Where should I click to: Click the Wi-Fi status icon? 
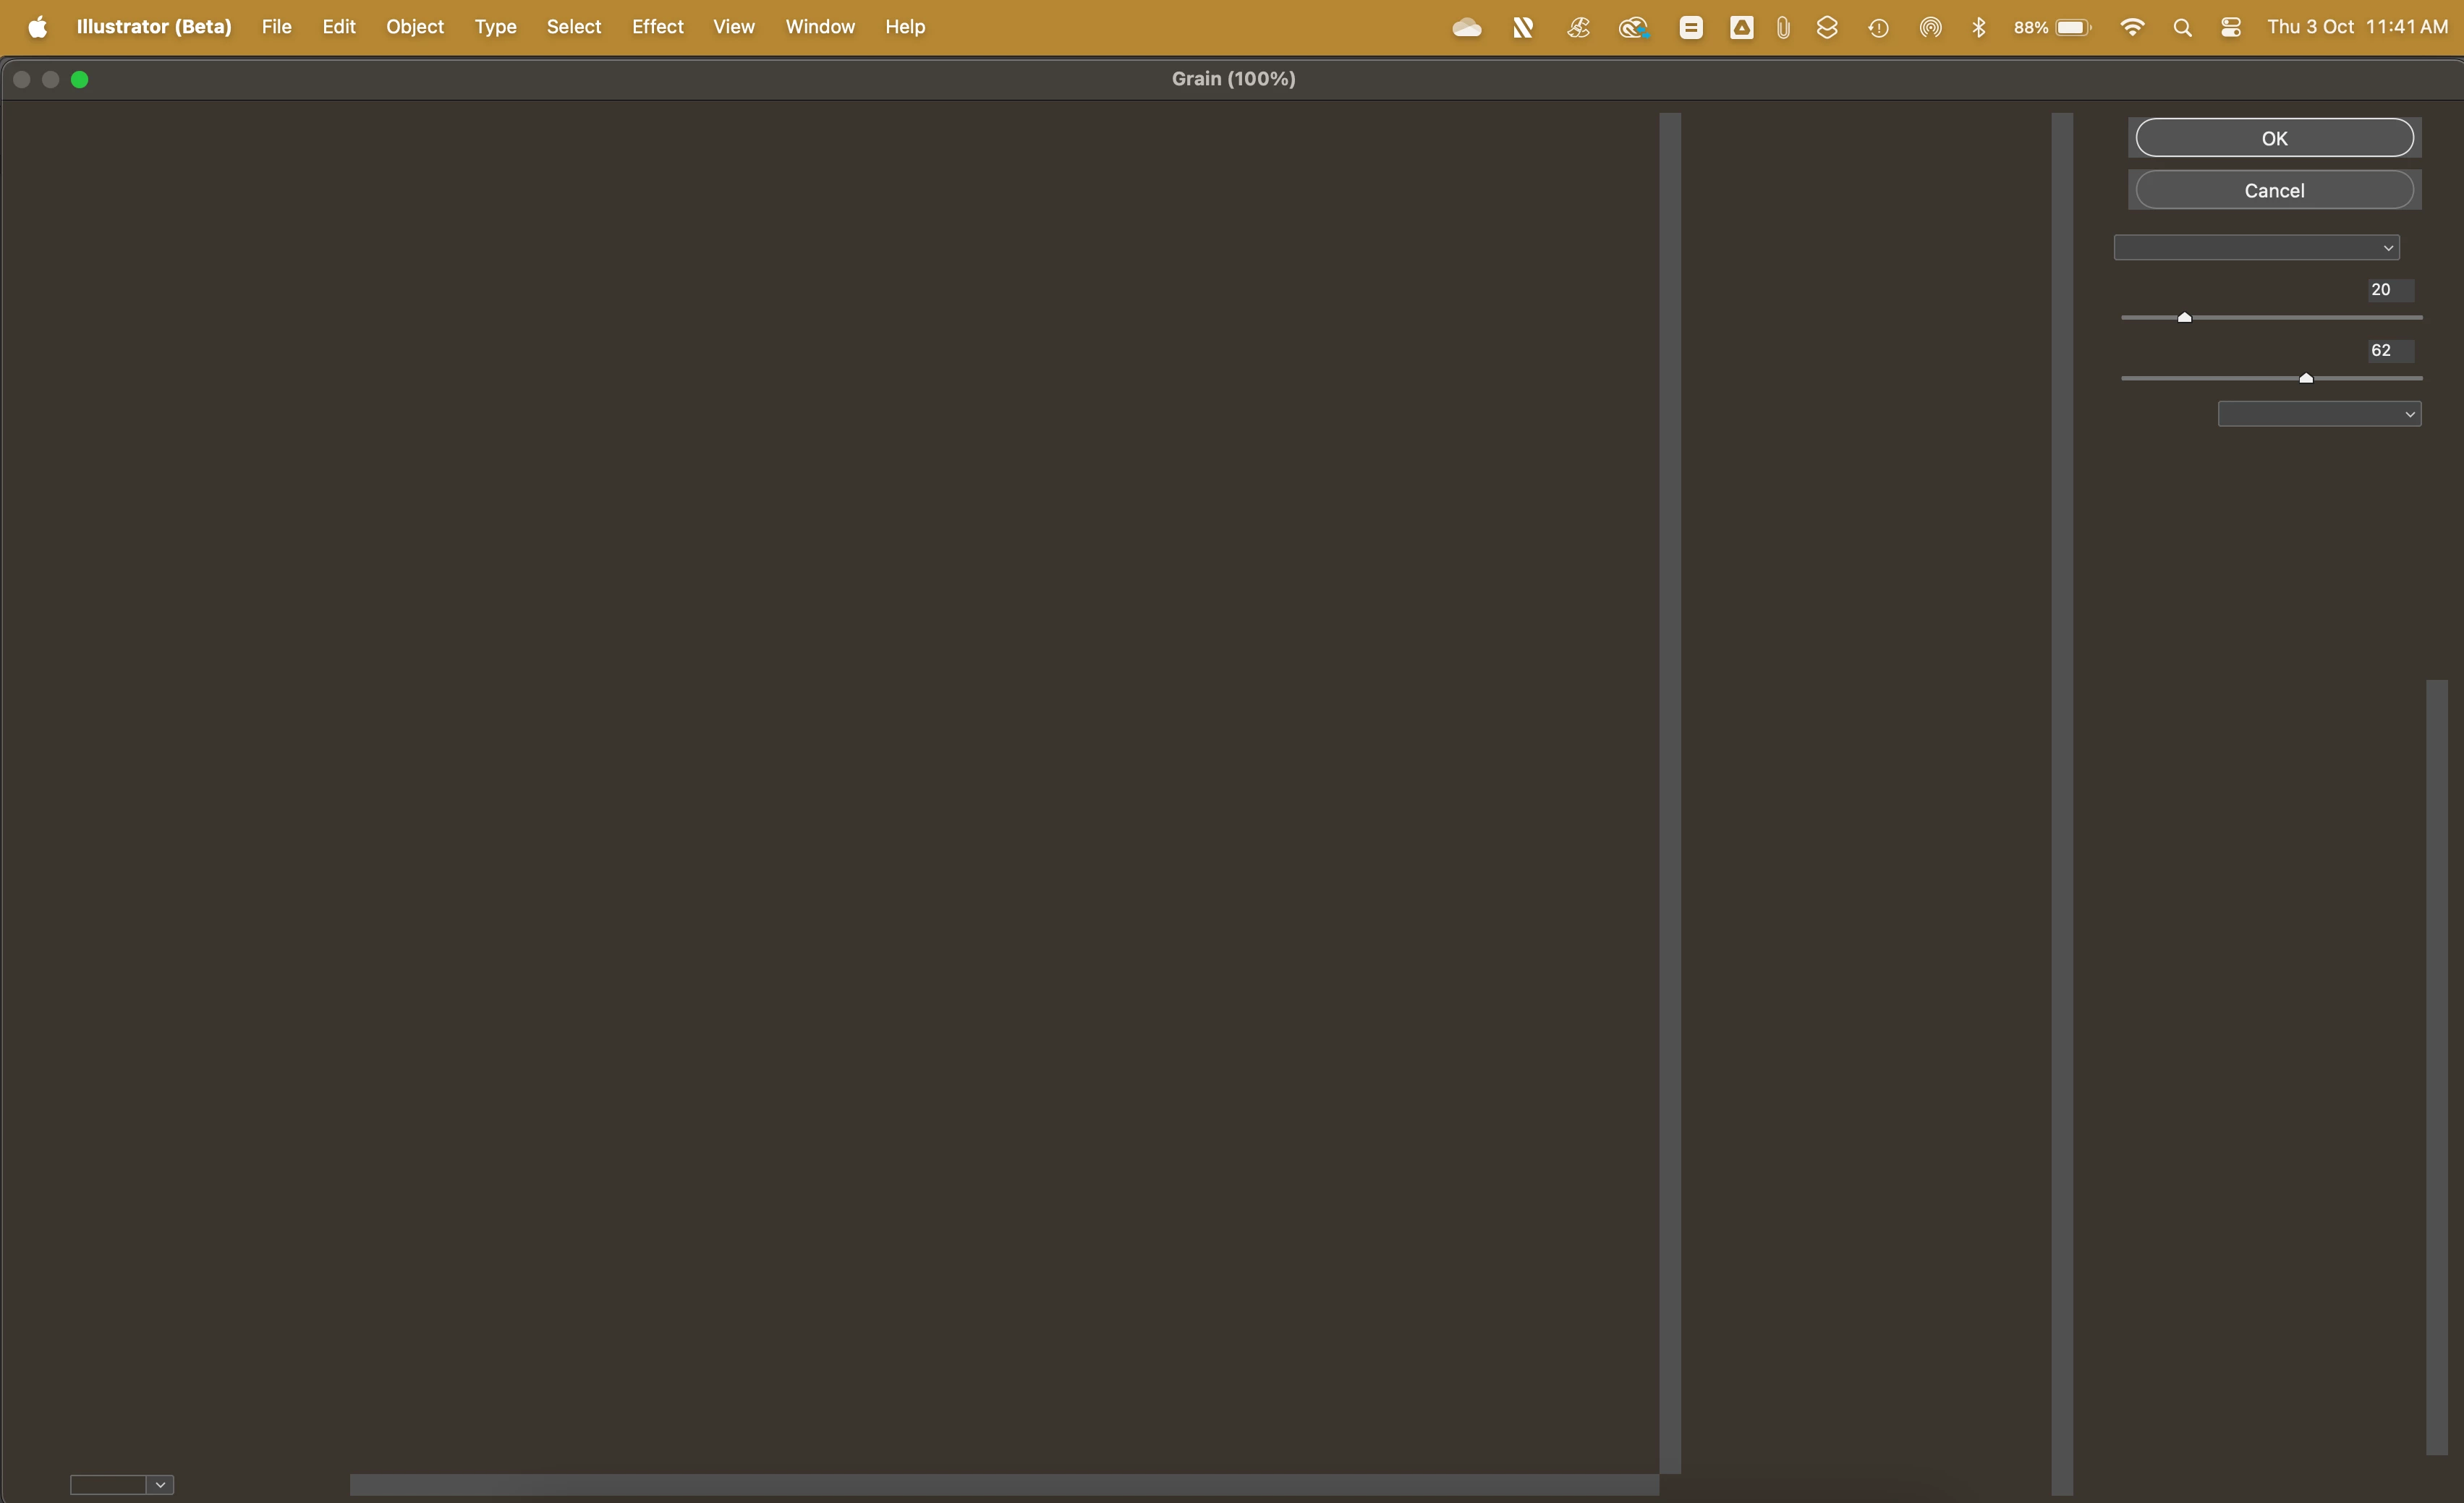[2131, 27]
